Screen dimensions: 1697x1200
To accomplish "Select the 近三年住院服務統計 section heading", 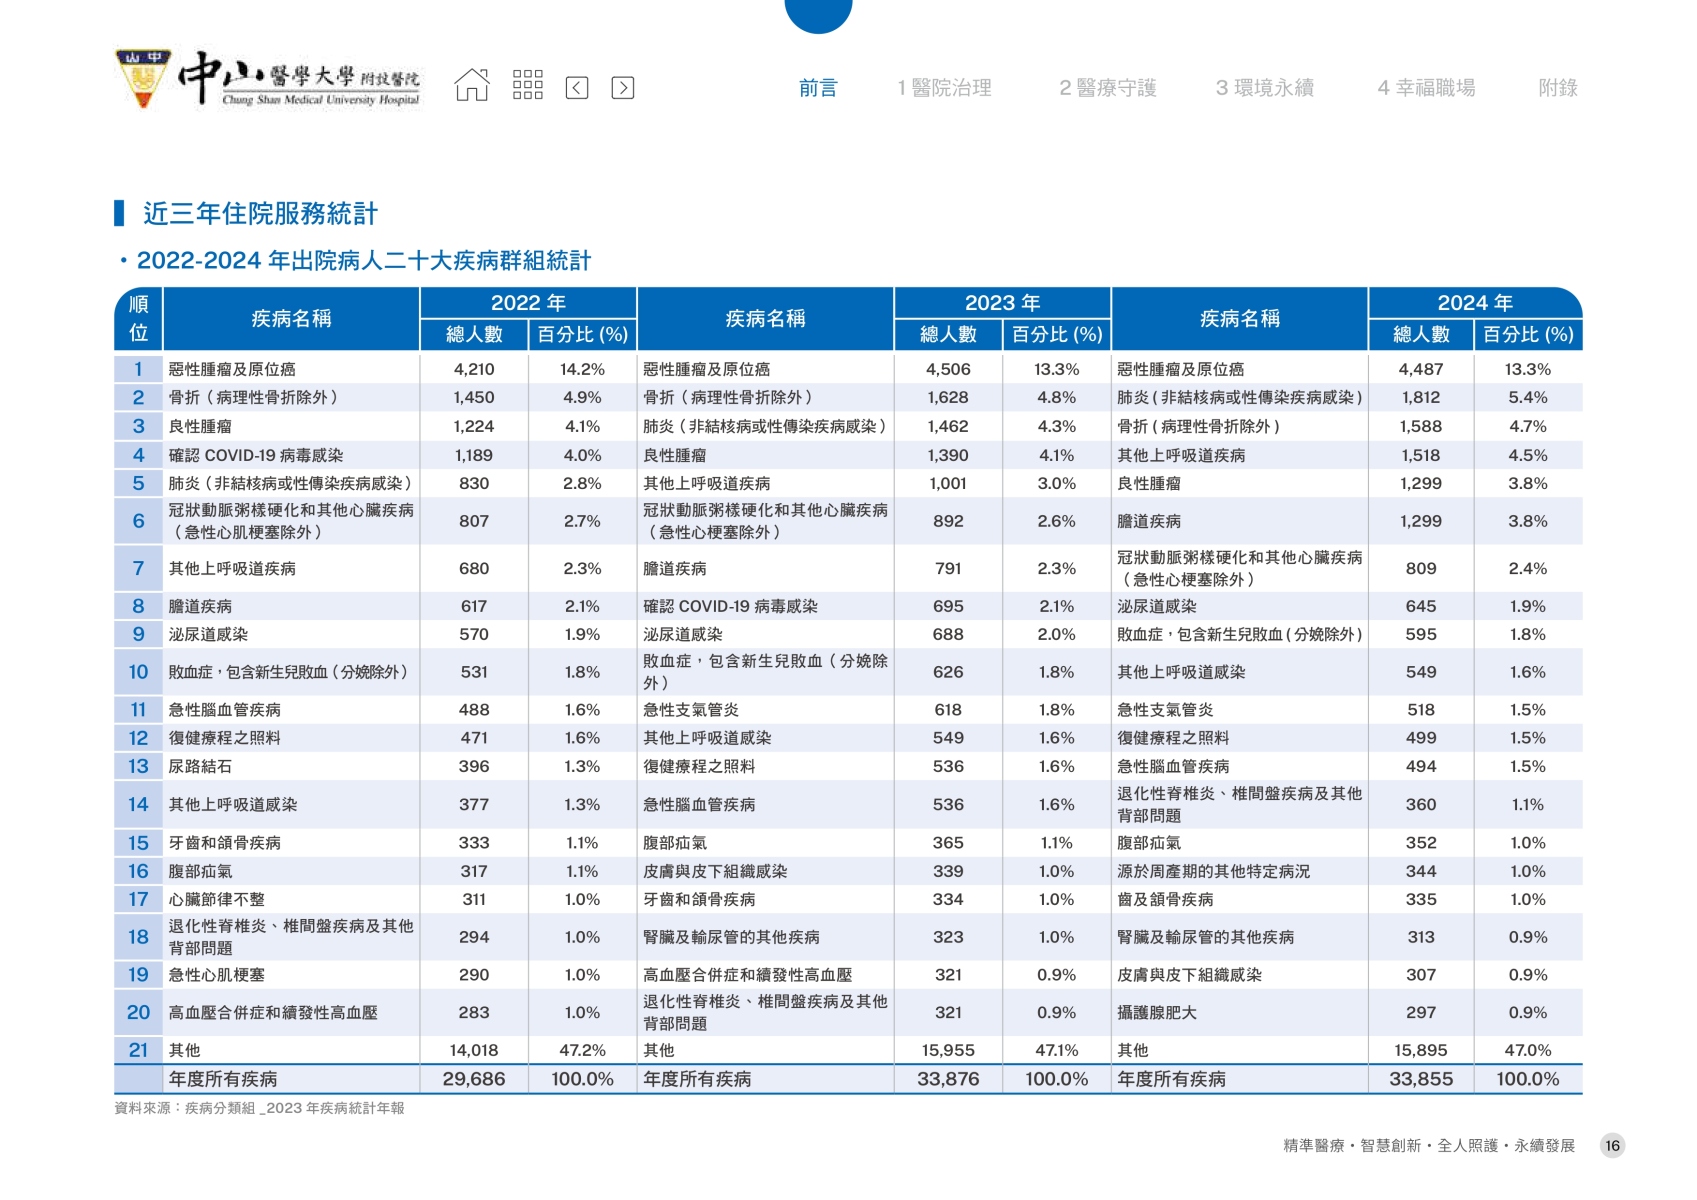I will pos(260,213).
